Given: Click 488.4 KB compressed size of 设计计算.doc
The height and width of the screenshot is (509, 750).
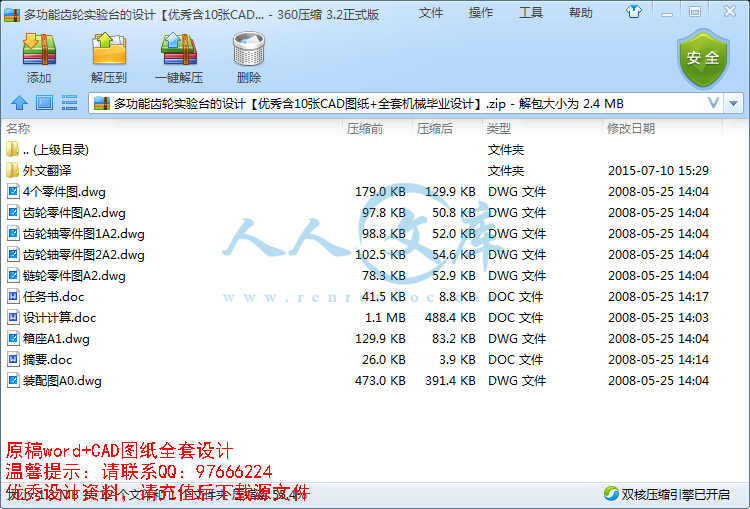Looking at the screenshot, I should 450,318.
